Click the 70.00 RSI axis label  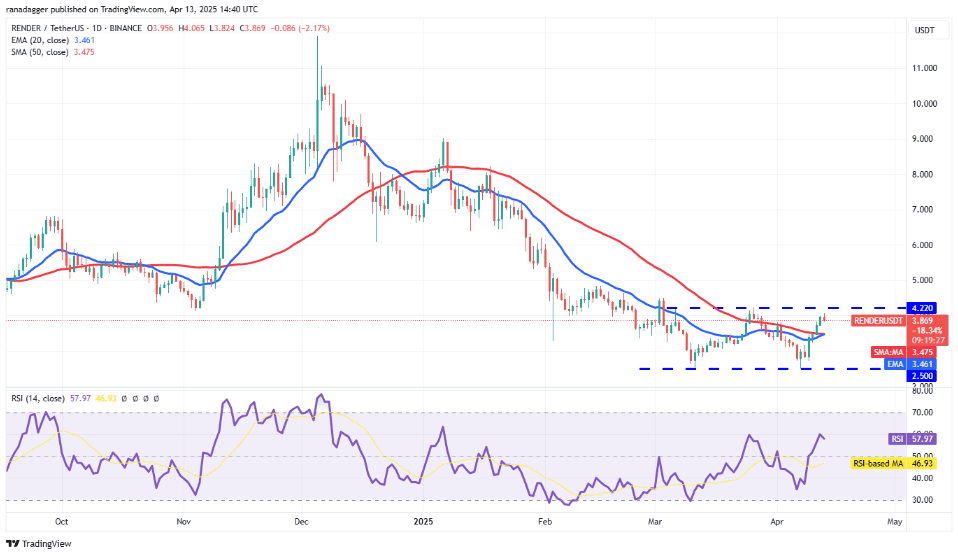pyautogui.click(x=923, y=412)
